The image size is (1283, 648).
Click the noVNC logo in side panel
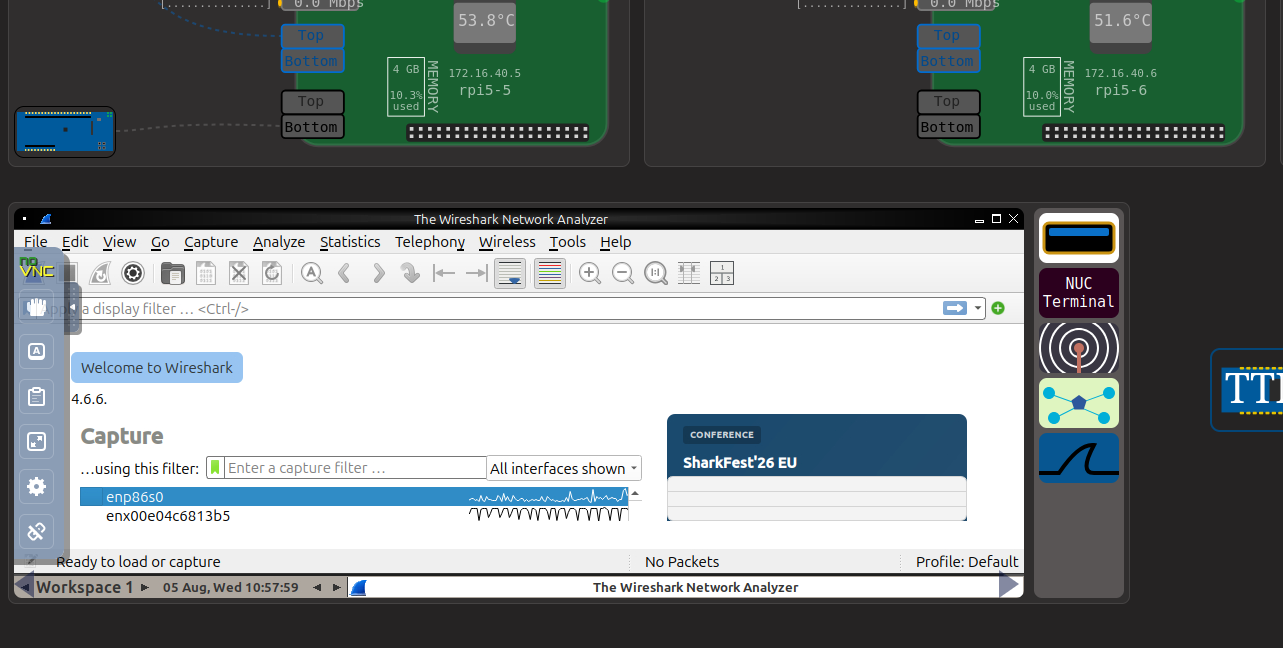[36, 268]
